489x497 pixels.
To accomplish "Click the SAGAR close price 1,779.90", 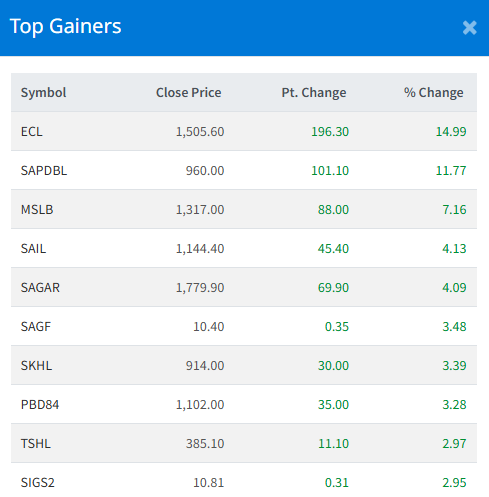I will pos(200,288).
